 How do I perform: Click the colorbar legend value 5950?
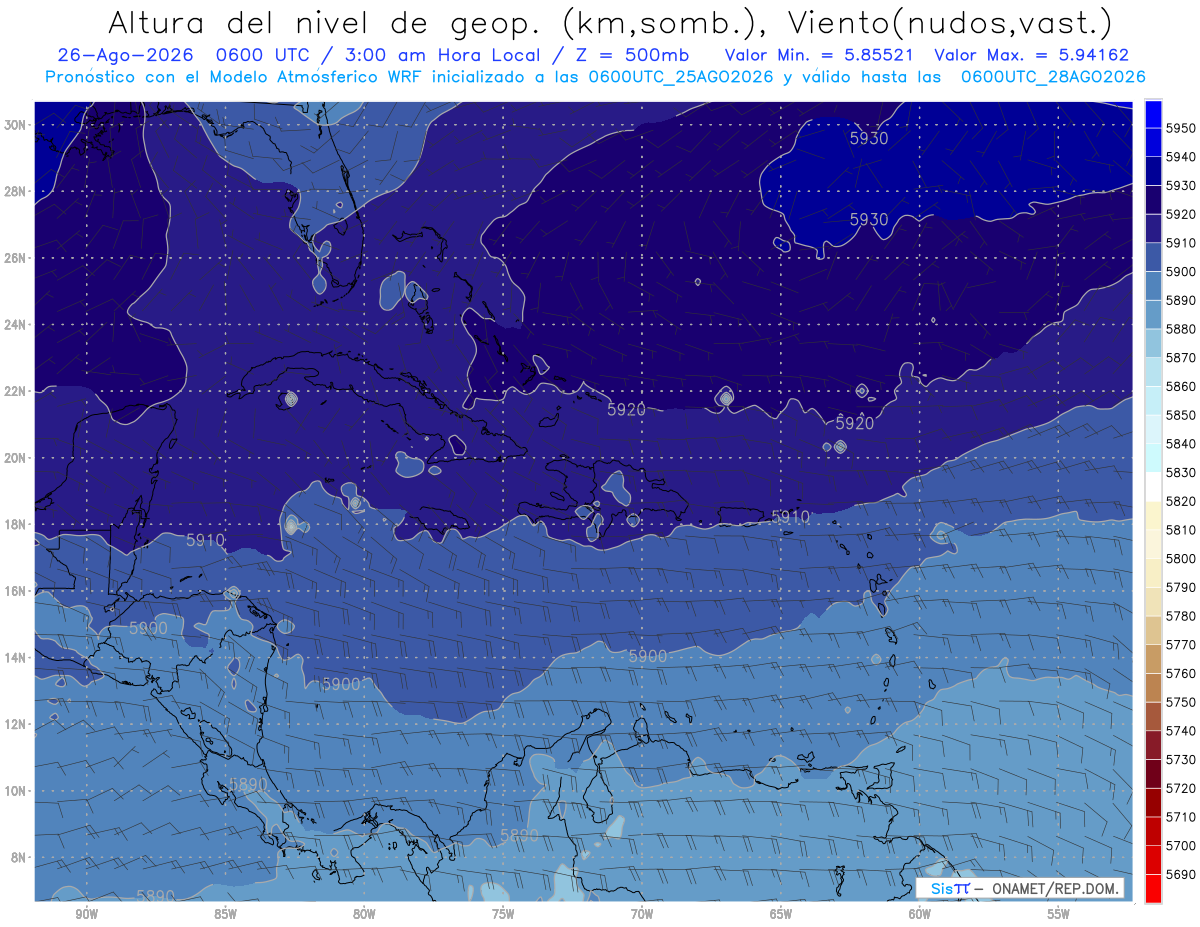point(1181,128)
